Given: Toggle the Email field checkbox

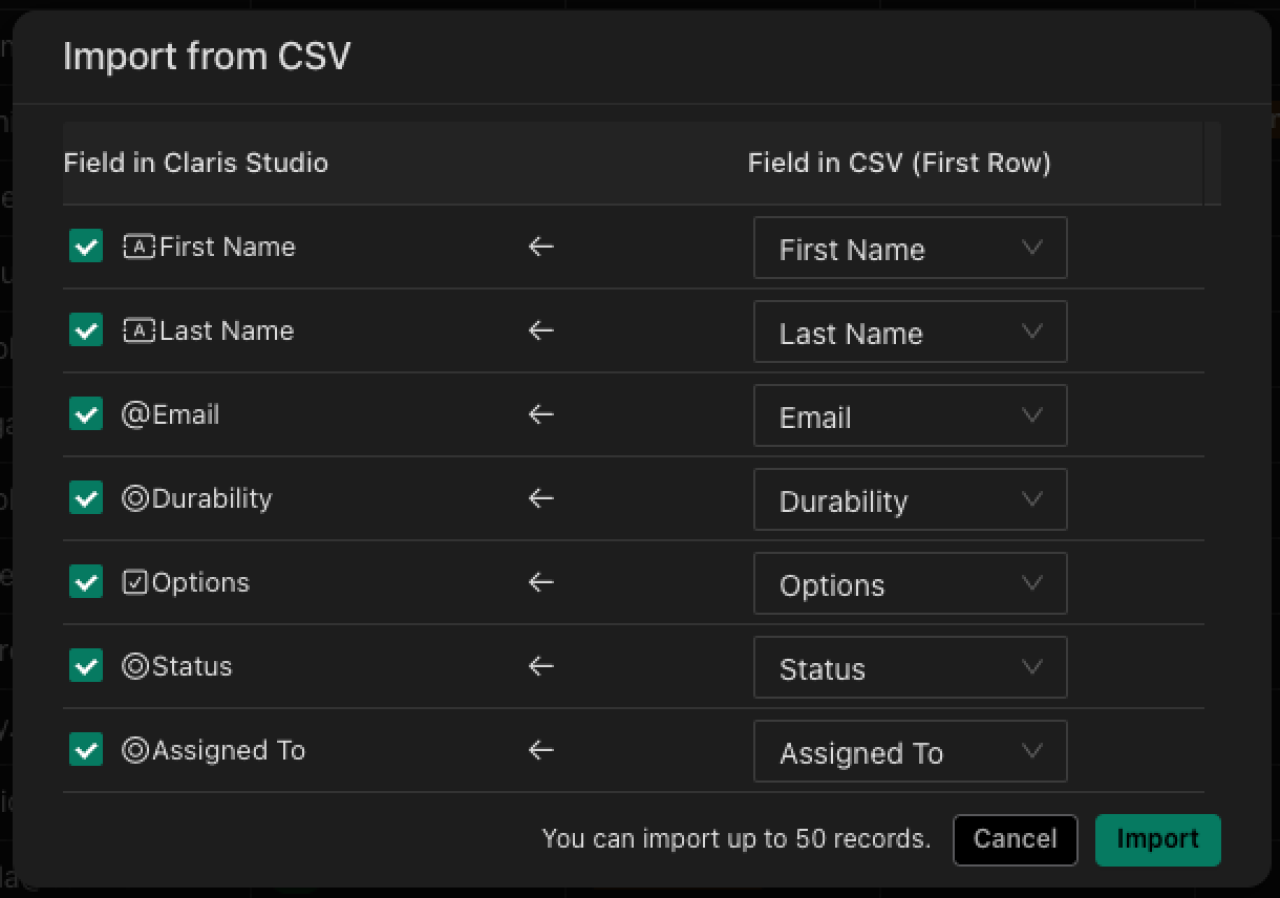Looking at the screenshot, I should (x=86, y=414).
